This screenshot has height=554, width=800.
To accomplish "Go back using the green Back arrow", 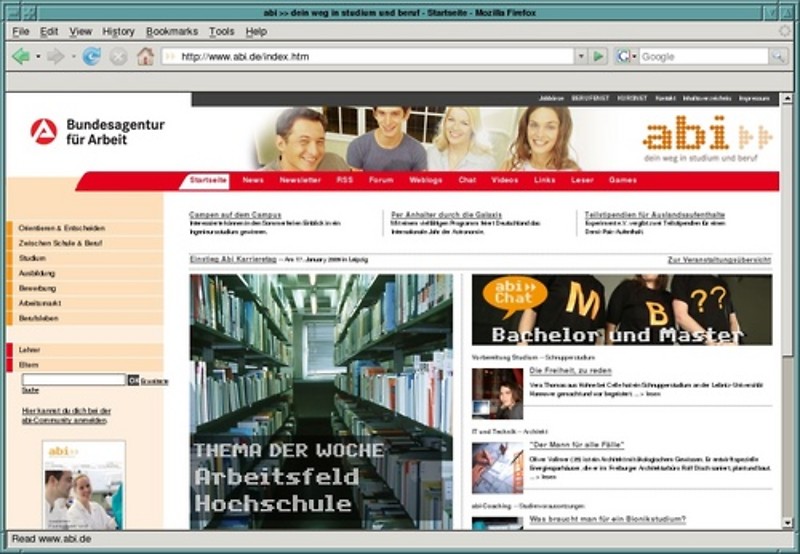I will [21, 56].
